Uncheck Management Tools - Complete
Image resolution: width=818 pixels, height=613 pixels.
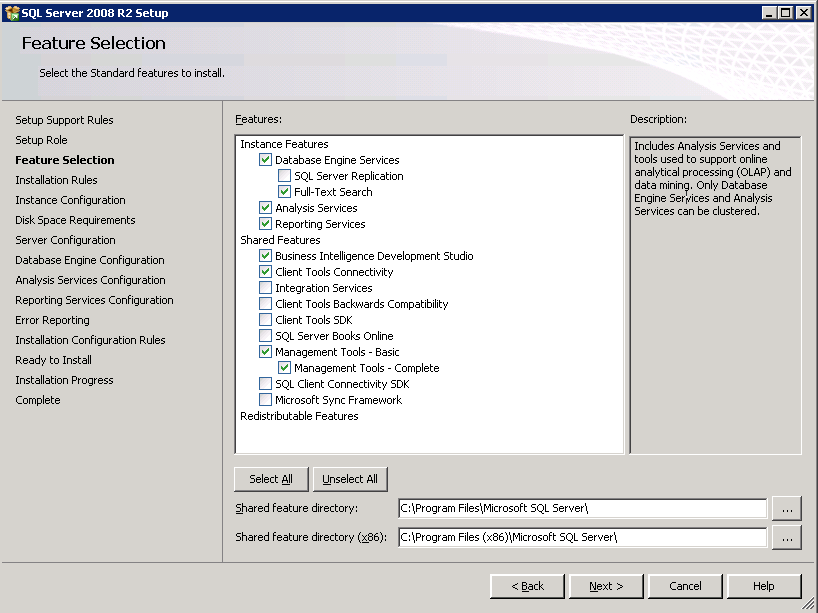[x=285, y=367]
